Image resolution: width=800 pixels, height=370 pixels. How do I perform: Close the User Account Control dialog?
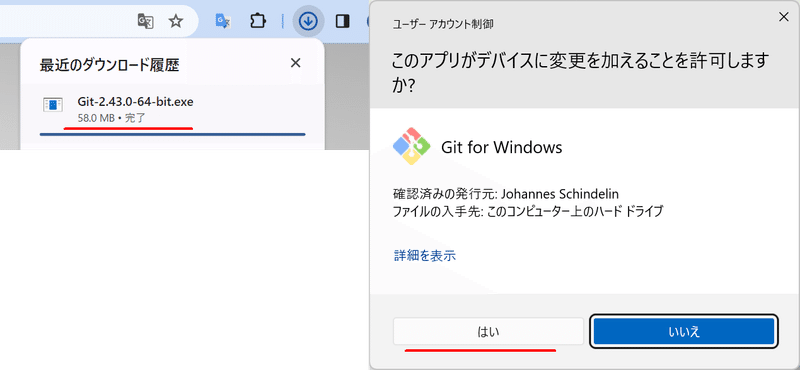tap(783, 17)
